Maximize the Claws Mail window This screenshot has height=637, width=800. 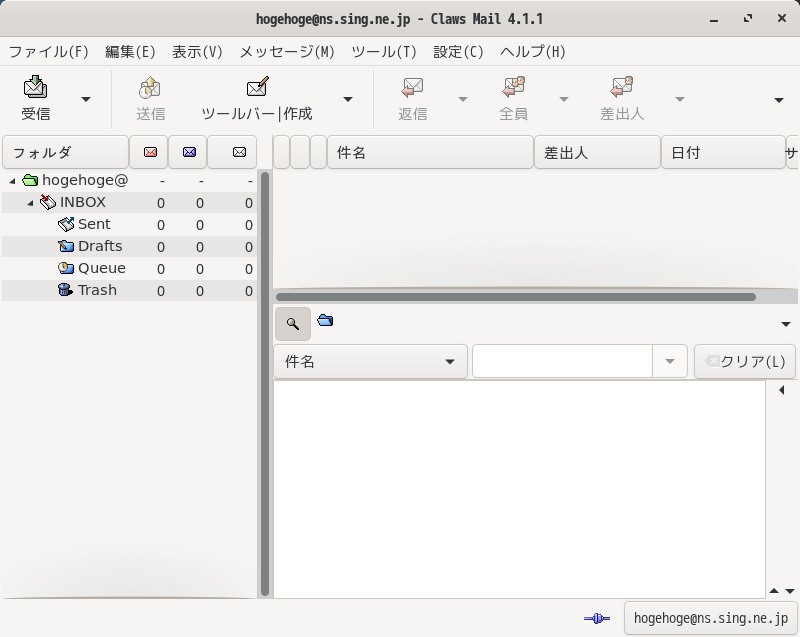click(x=747, y=18)
